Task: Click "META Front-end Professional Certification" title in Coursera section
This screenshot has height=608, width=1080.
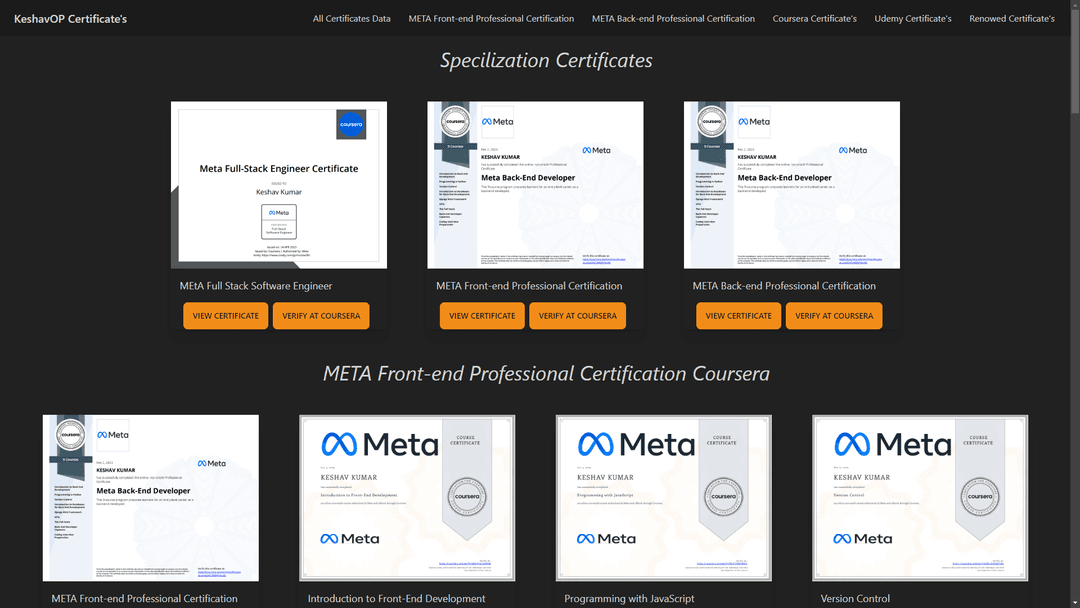Action: click(144, 598)
